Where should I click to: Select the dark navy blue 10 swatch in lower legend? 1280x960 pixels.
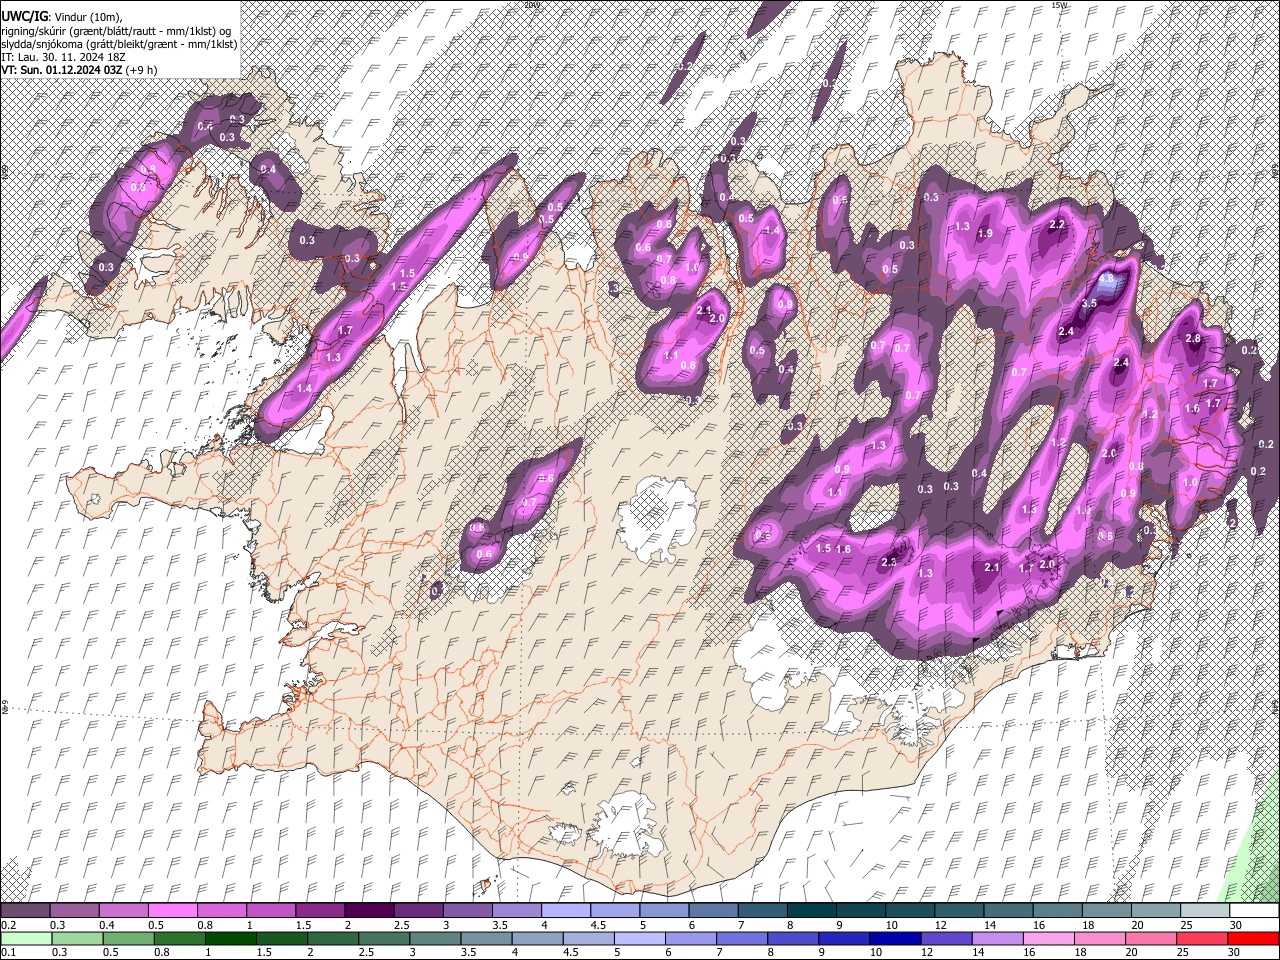[894, 938]
